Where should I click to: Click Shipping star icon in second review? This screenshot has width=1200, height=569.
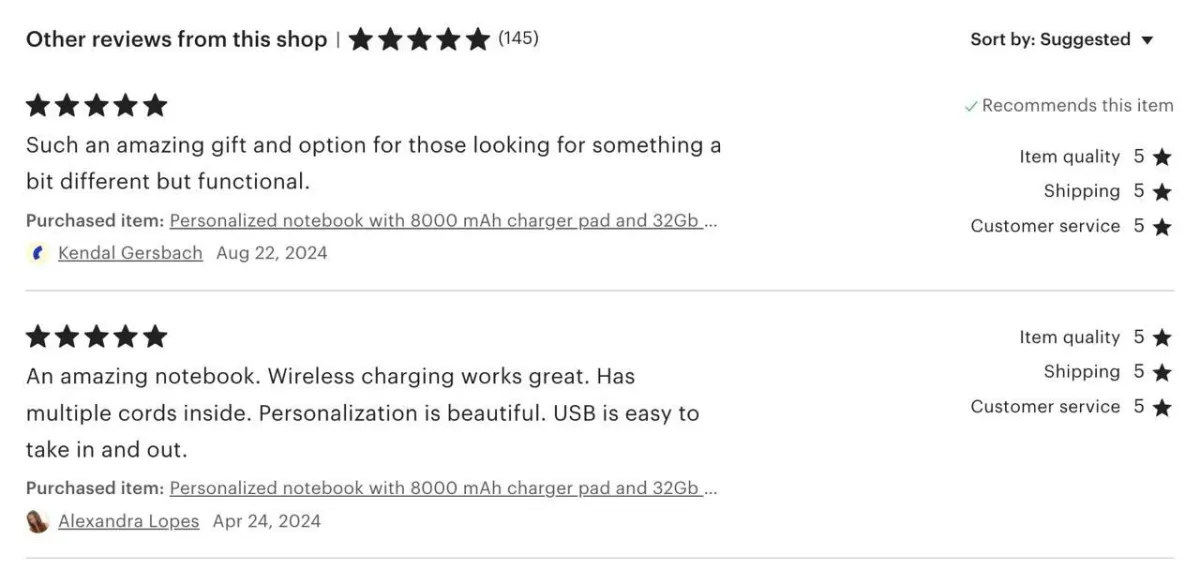coord(1161,373)
